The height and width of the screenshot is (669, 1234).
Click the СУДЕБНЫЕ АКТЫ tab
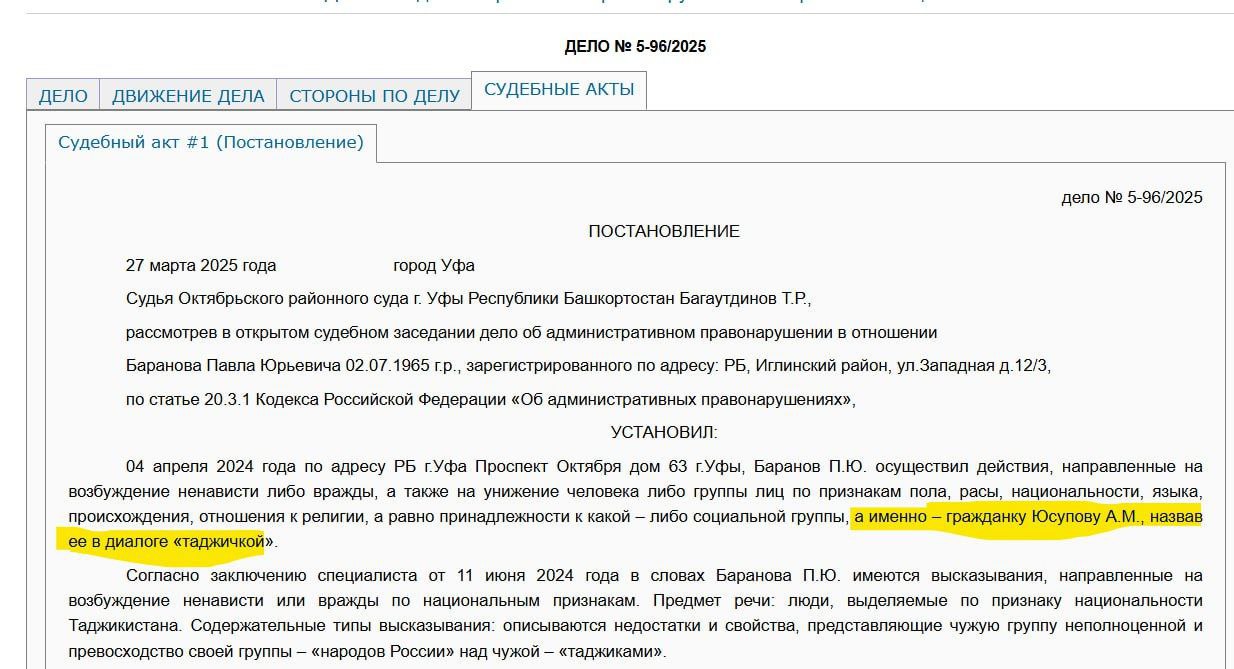[x=559, y=89]
